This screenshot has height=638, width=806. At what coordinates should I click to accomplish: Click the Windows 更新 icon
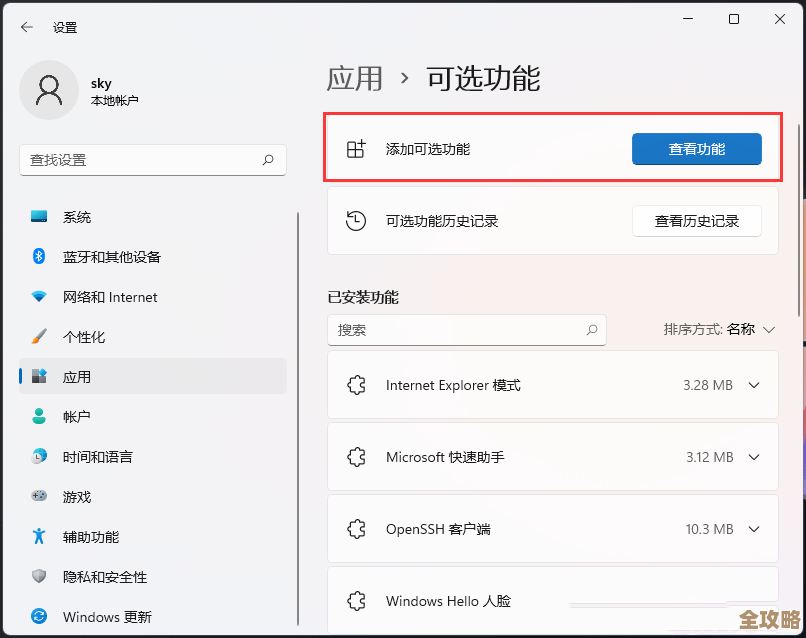40,617
